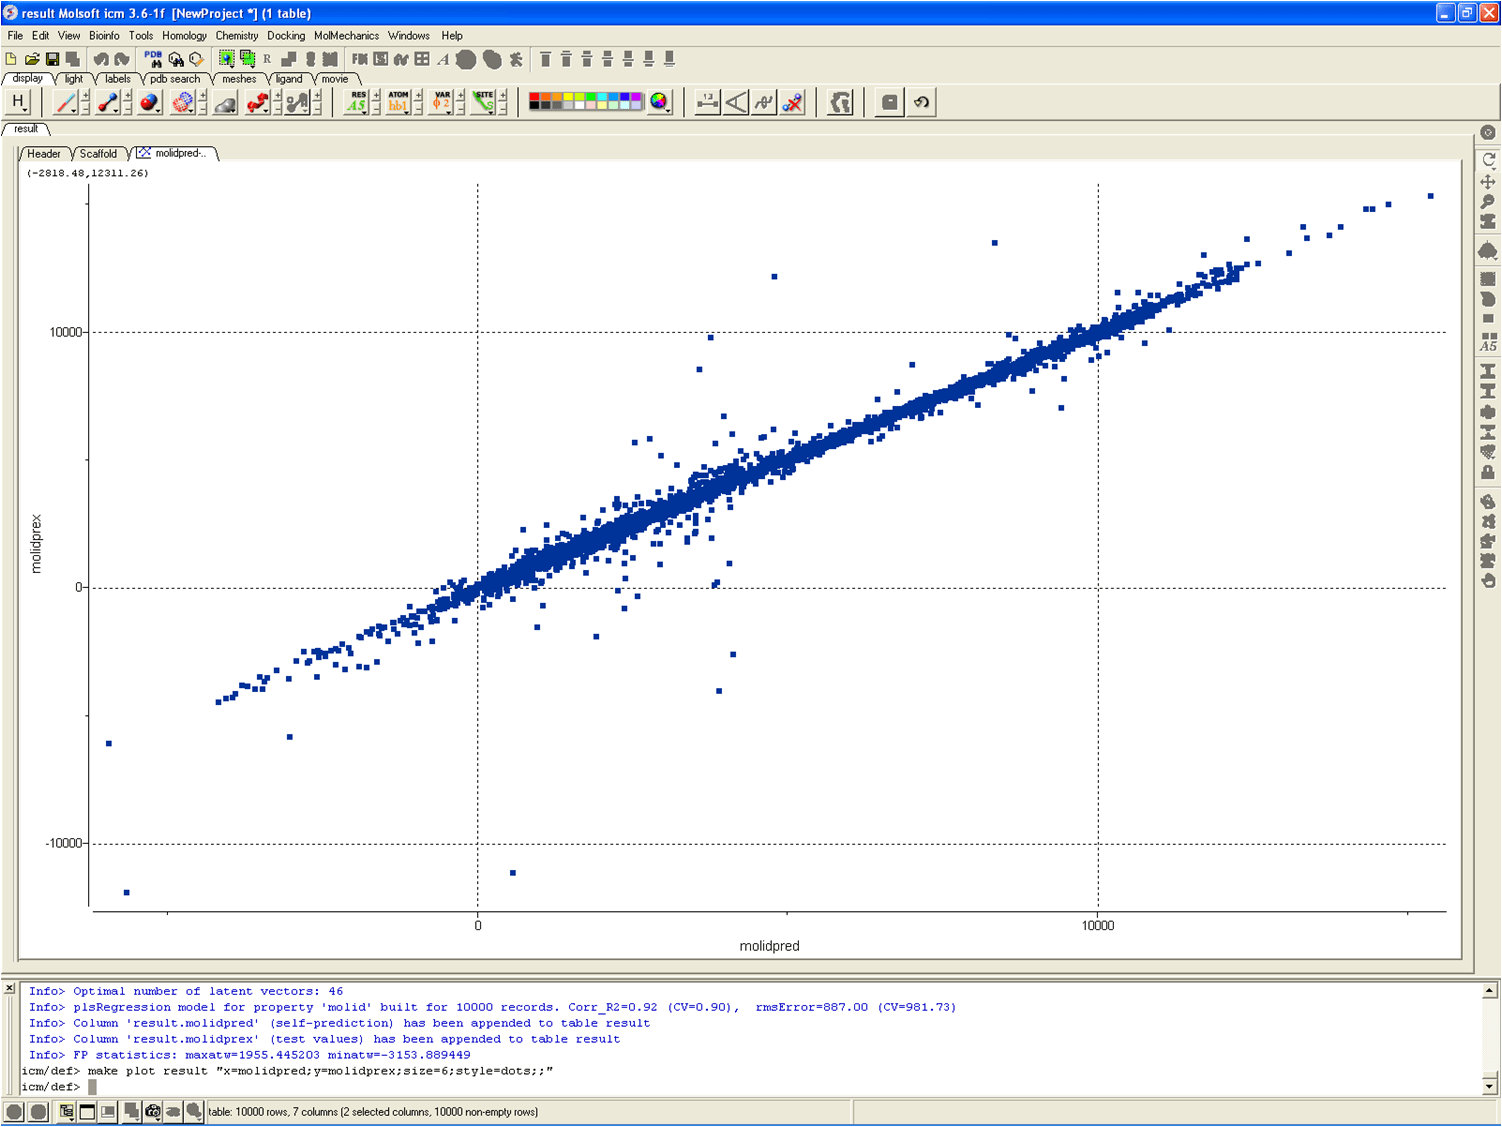
Task: Open the Bioinfo menu
Action: (104, 35)
